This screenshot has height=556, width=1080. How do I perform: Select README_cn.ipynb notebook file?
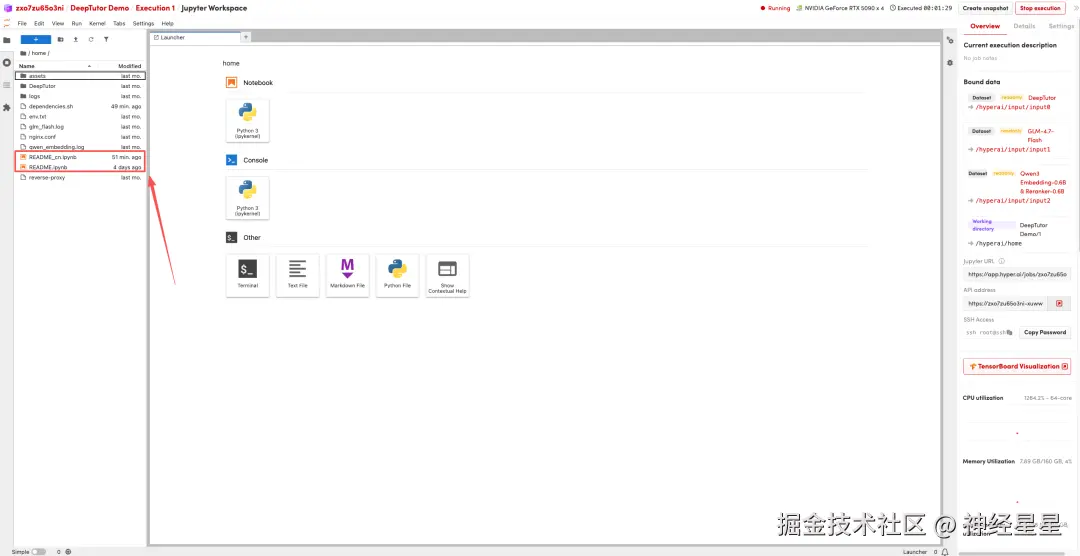pyautogui.click(x=81, y=157)
